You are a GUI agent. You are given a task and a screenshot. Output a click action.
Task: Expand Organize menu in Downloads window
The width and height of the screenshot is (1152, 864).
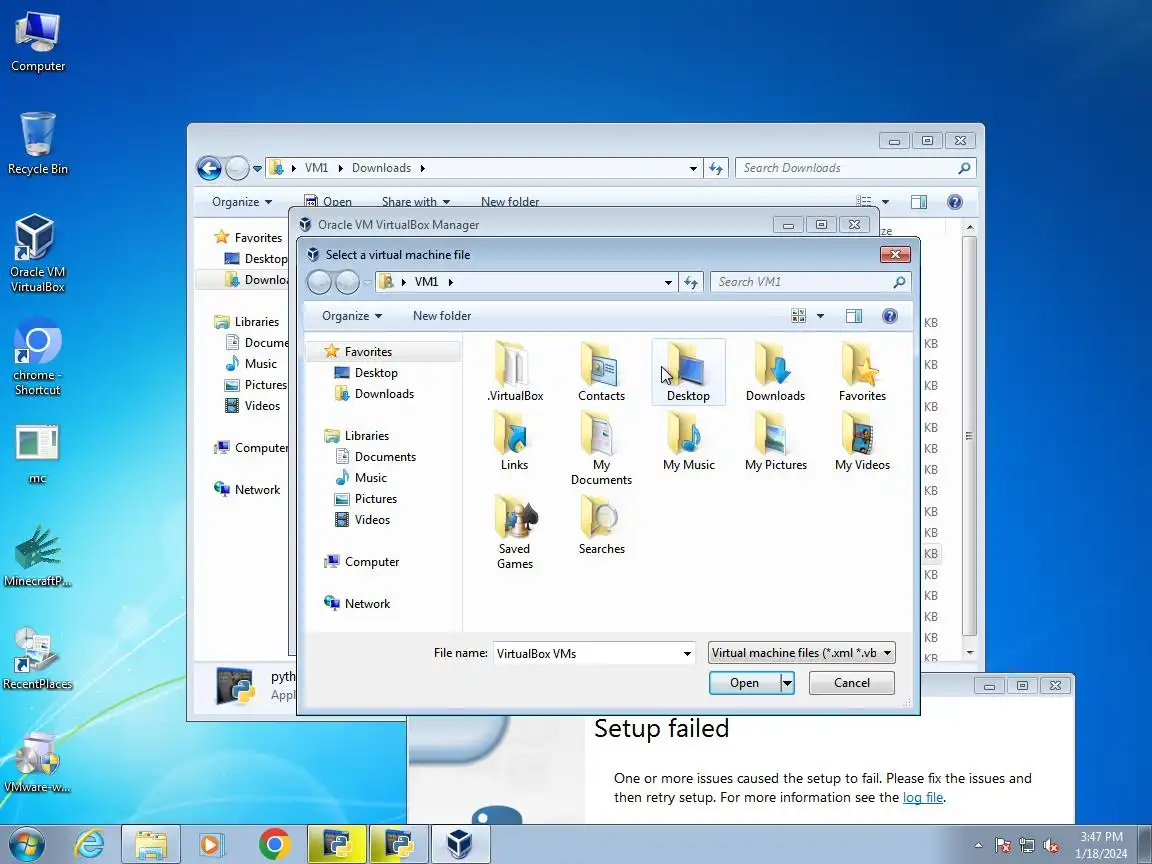point(242,202)
